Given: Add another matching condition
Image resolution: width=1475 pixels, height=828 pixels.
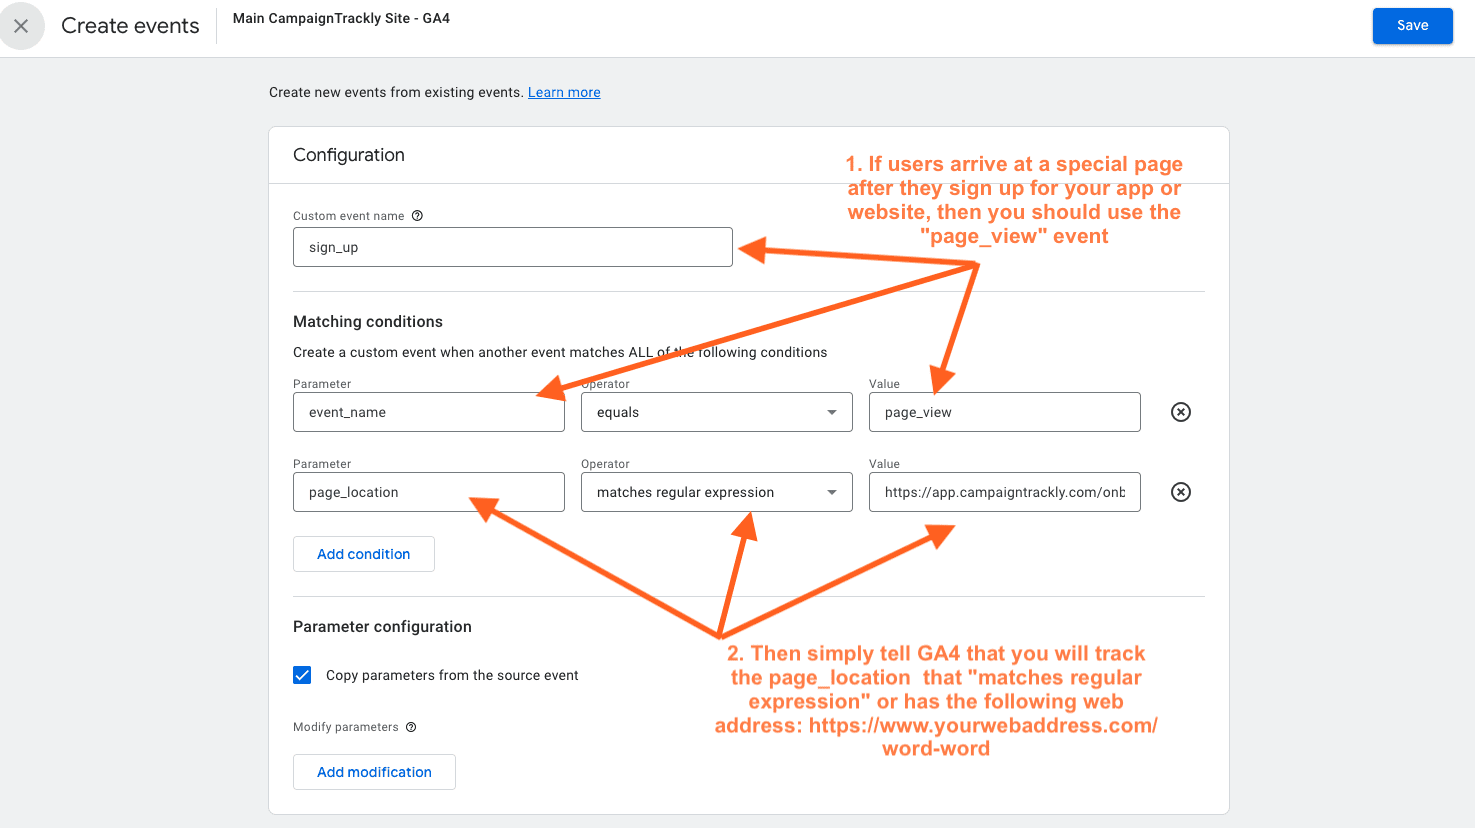Looking at the screenshot, I should (363, 553).
